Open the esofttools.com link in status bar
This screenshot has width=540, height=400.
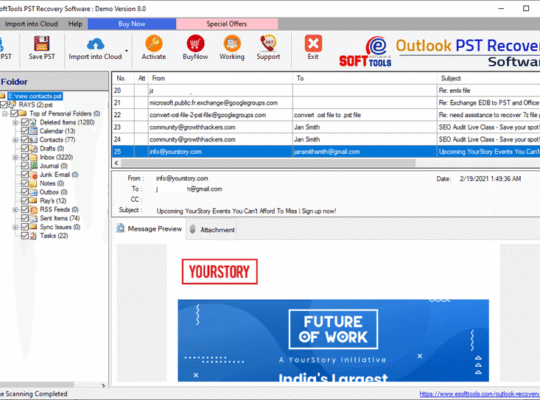pos(479,394)
